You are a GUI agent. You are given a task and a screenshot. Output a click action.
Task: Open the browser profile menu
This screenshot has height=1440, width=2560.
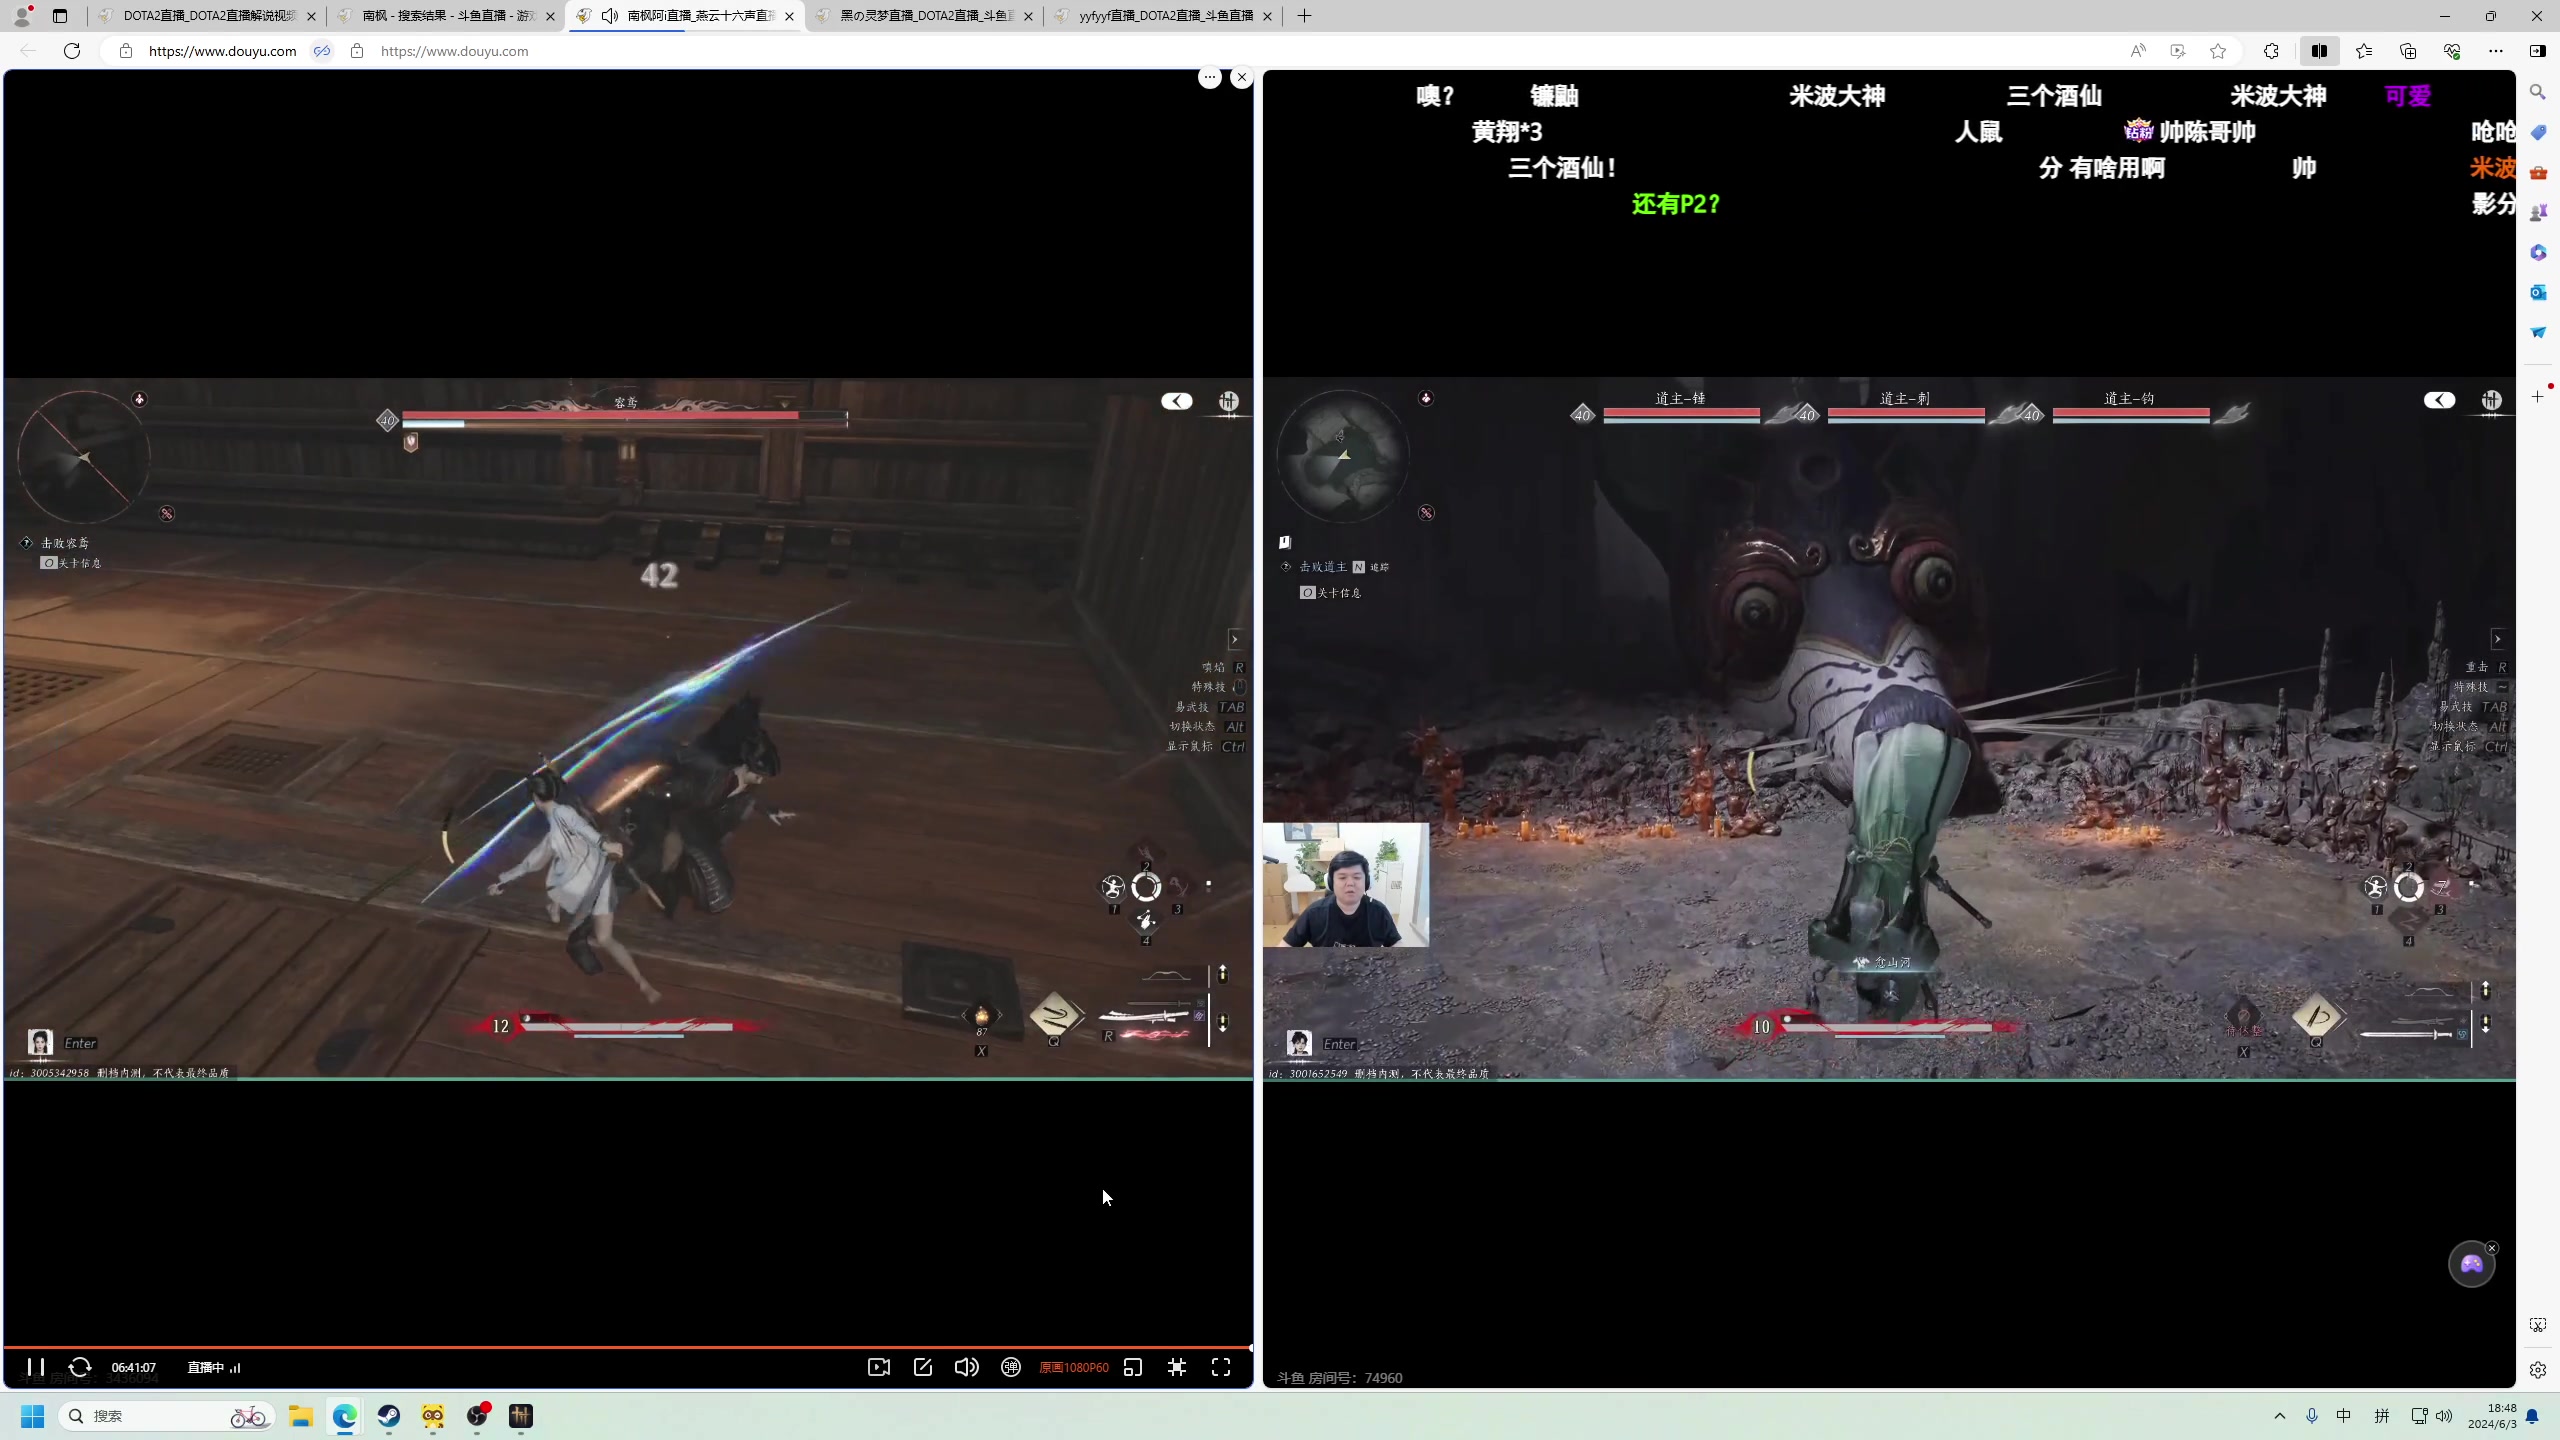(22, 16)
